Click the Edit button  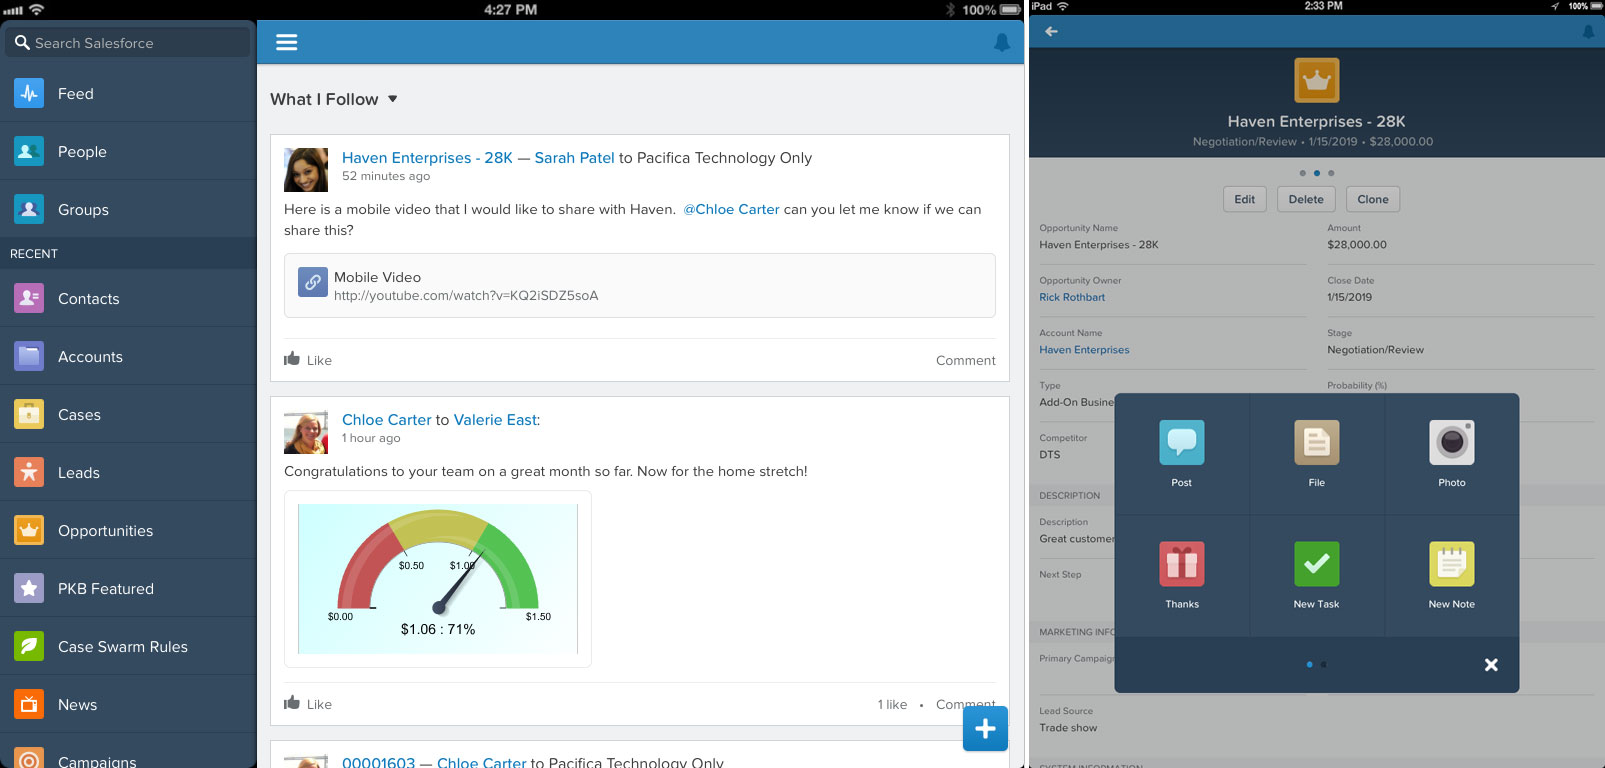pos(1244,199)
